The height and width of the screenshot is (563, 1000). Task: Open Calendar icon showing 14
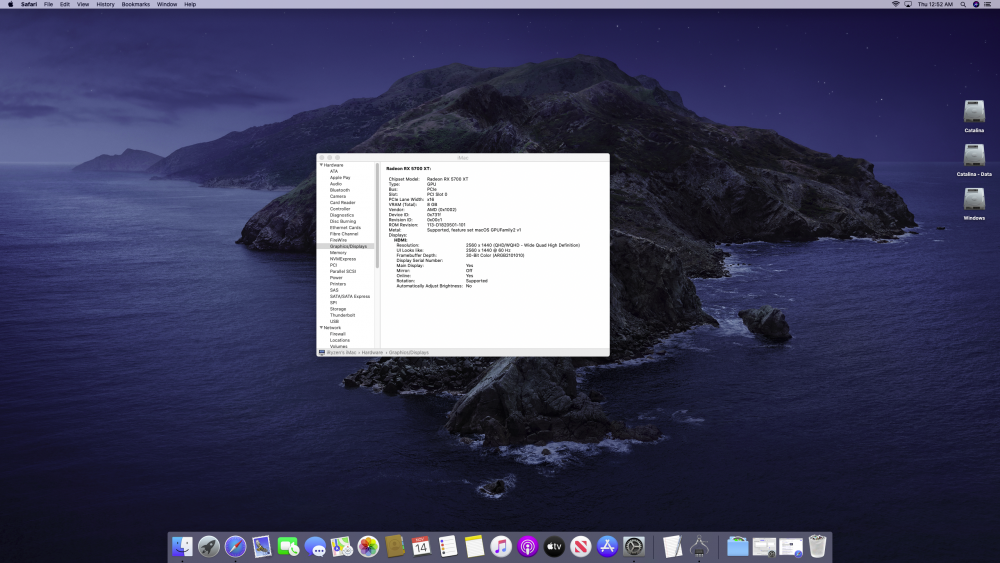pos(421,546)
